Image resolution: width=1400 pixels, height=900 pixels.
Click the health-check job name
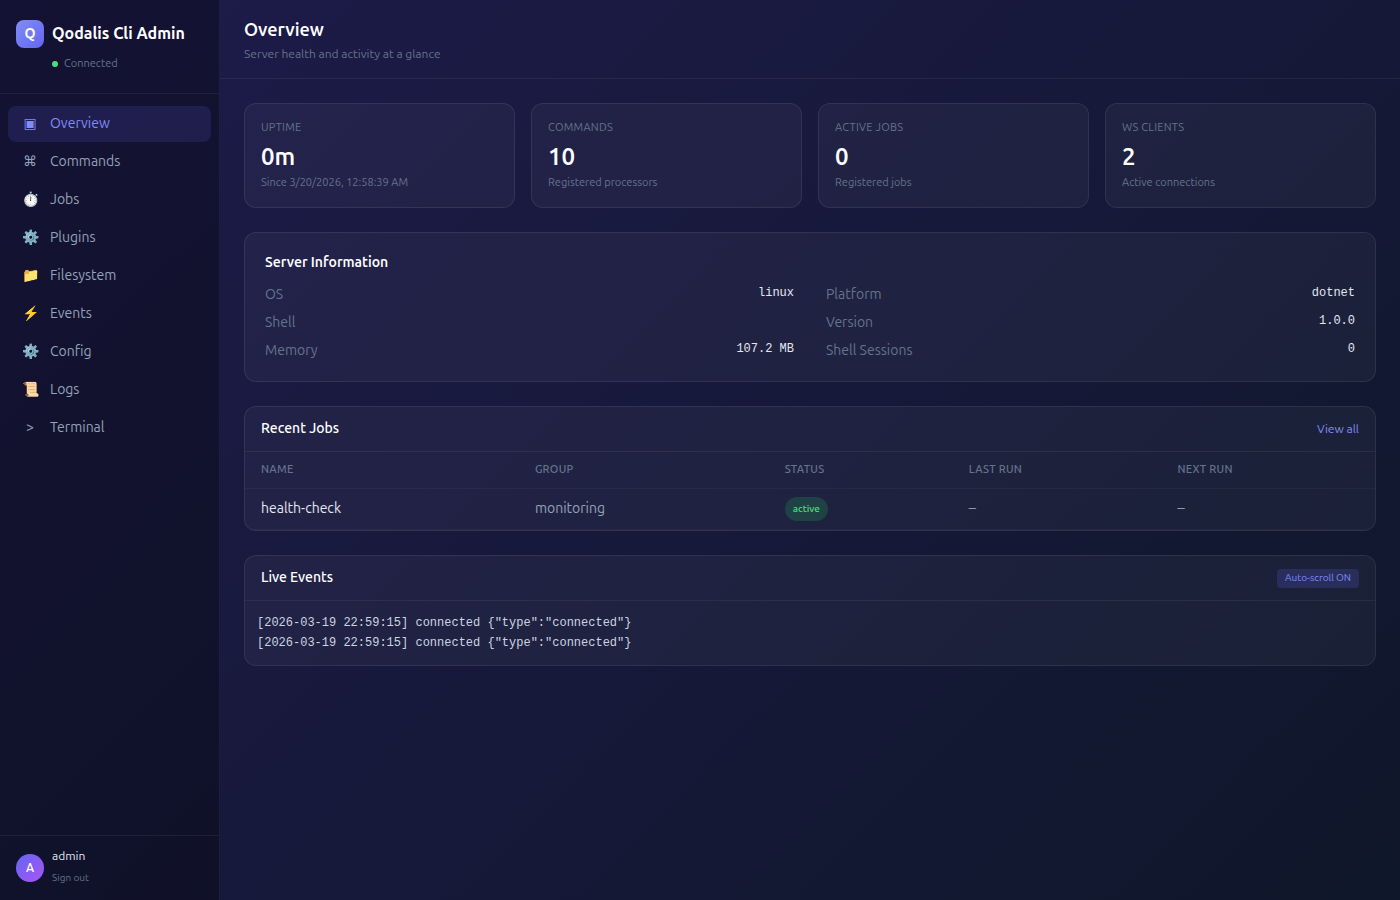pyautogui.click(x=301, y=508)
